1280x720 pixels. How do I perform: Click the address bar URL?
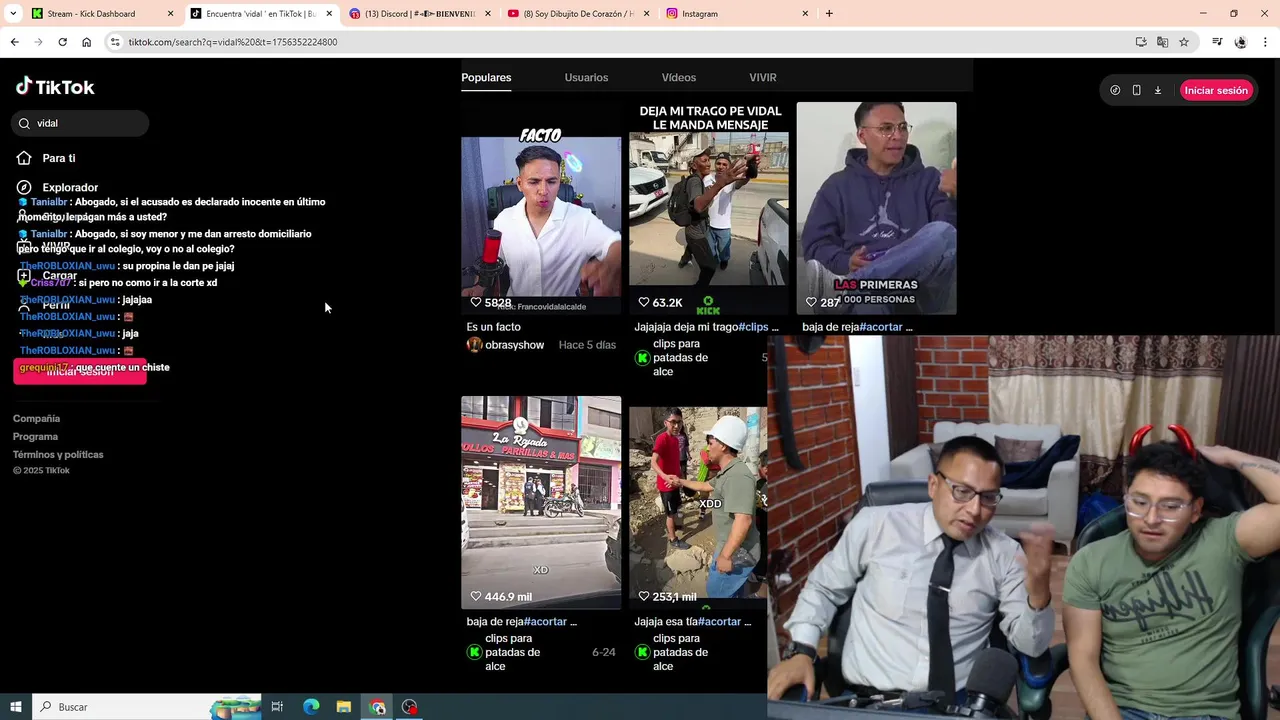pos(232,42)
